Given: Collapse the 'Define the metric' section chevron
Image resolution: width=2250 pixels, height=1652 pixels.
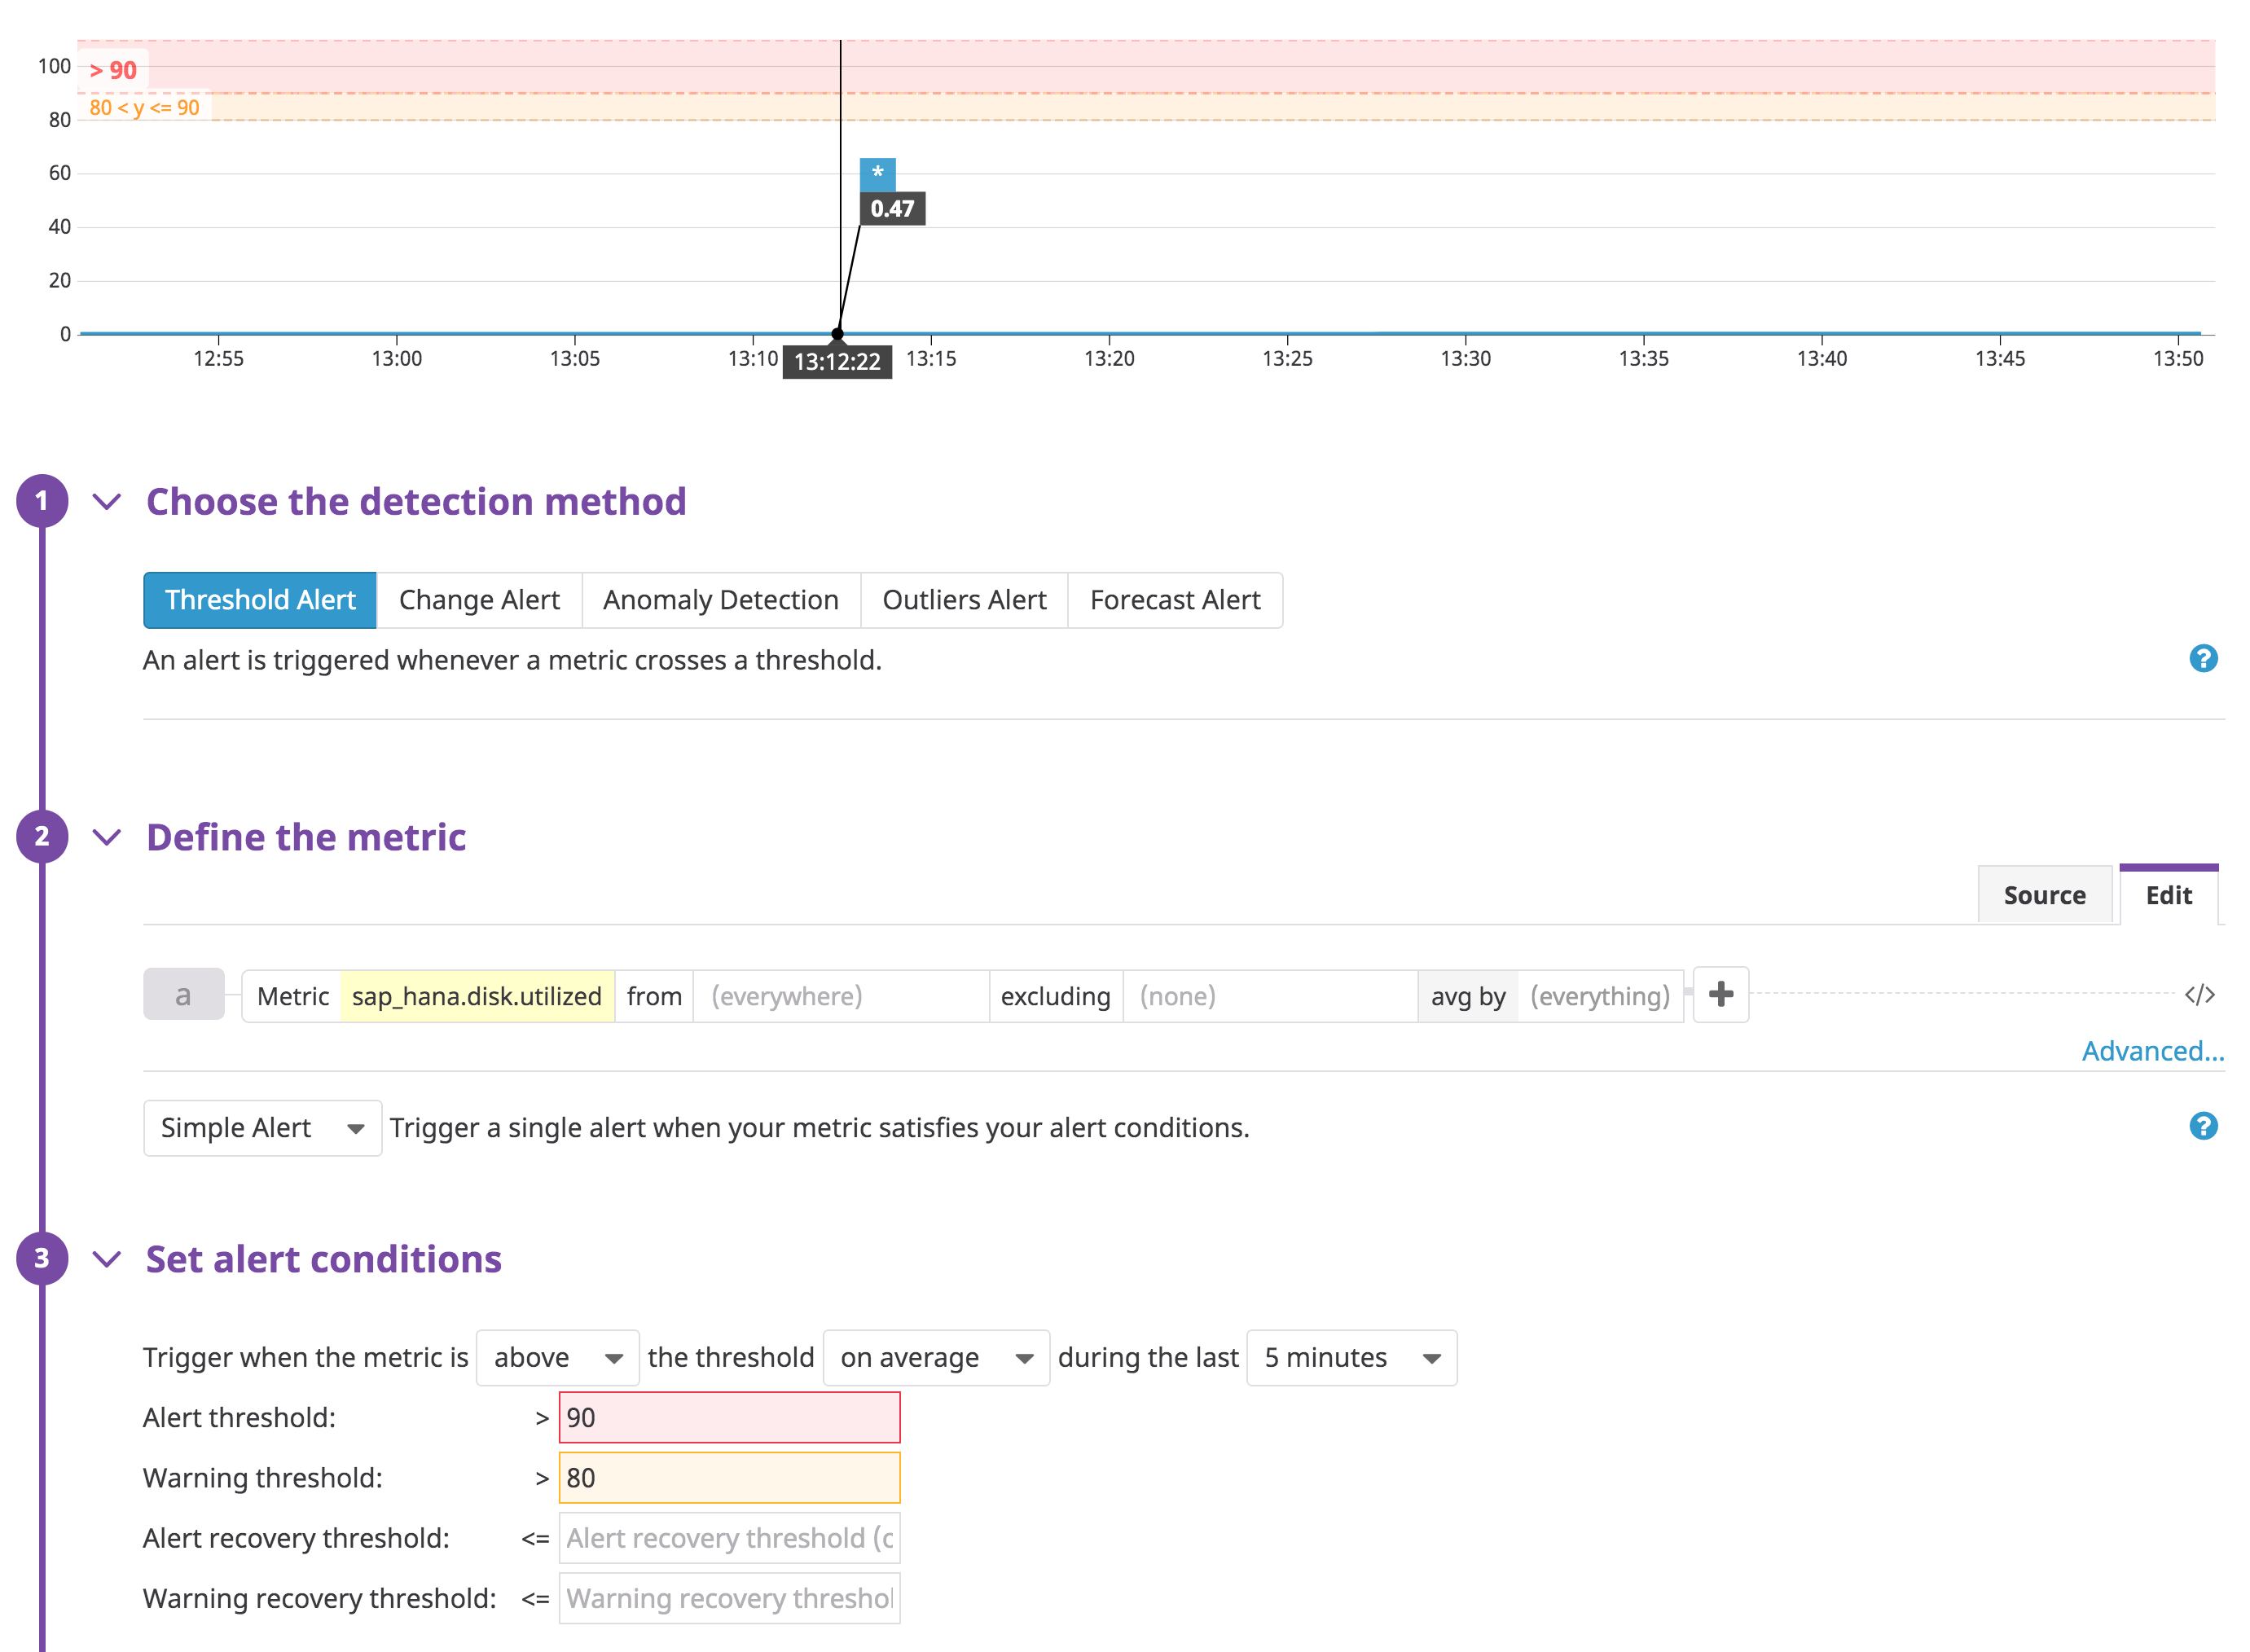Looking at the screenshot, I should point(107,837).
